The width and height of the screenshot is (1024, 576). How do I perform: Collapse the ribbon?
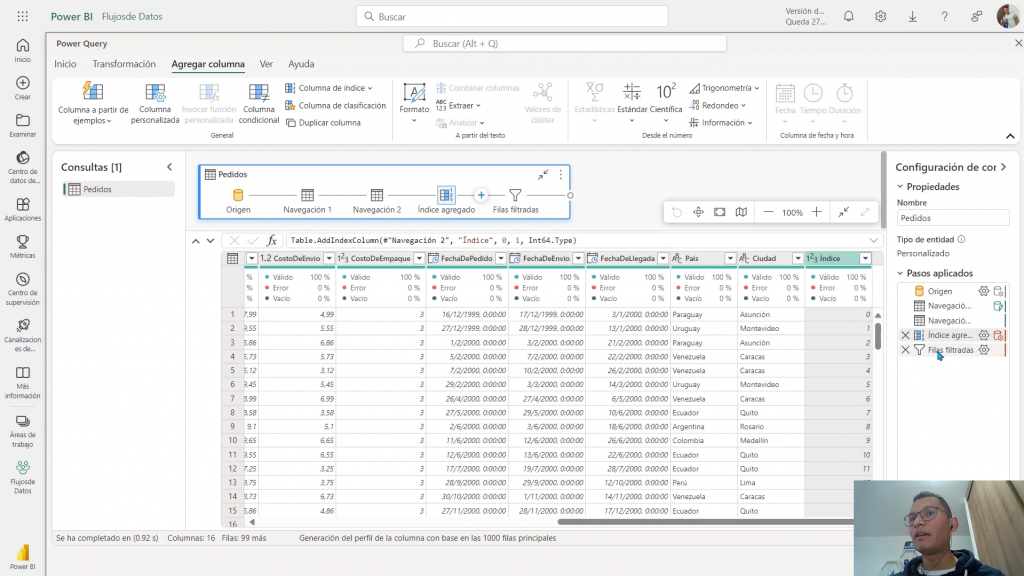coord(1010,136)
